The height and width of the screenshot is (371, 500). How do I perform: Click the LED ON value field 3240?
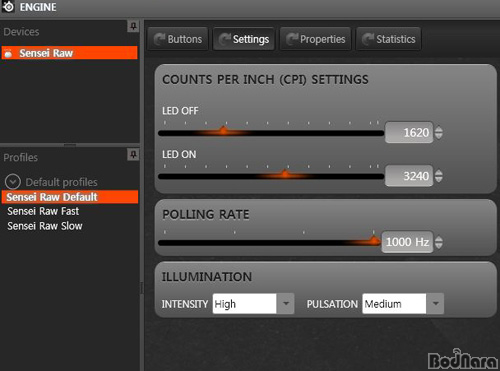pos(409,176)
